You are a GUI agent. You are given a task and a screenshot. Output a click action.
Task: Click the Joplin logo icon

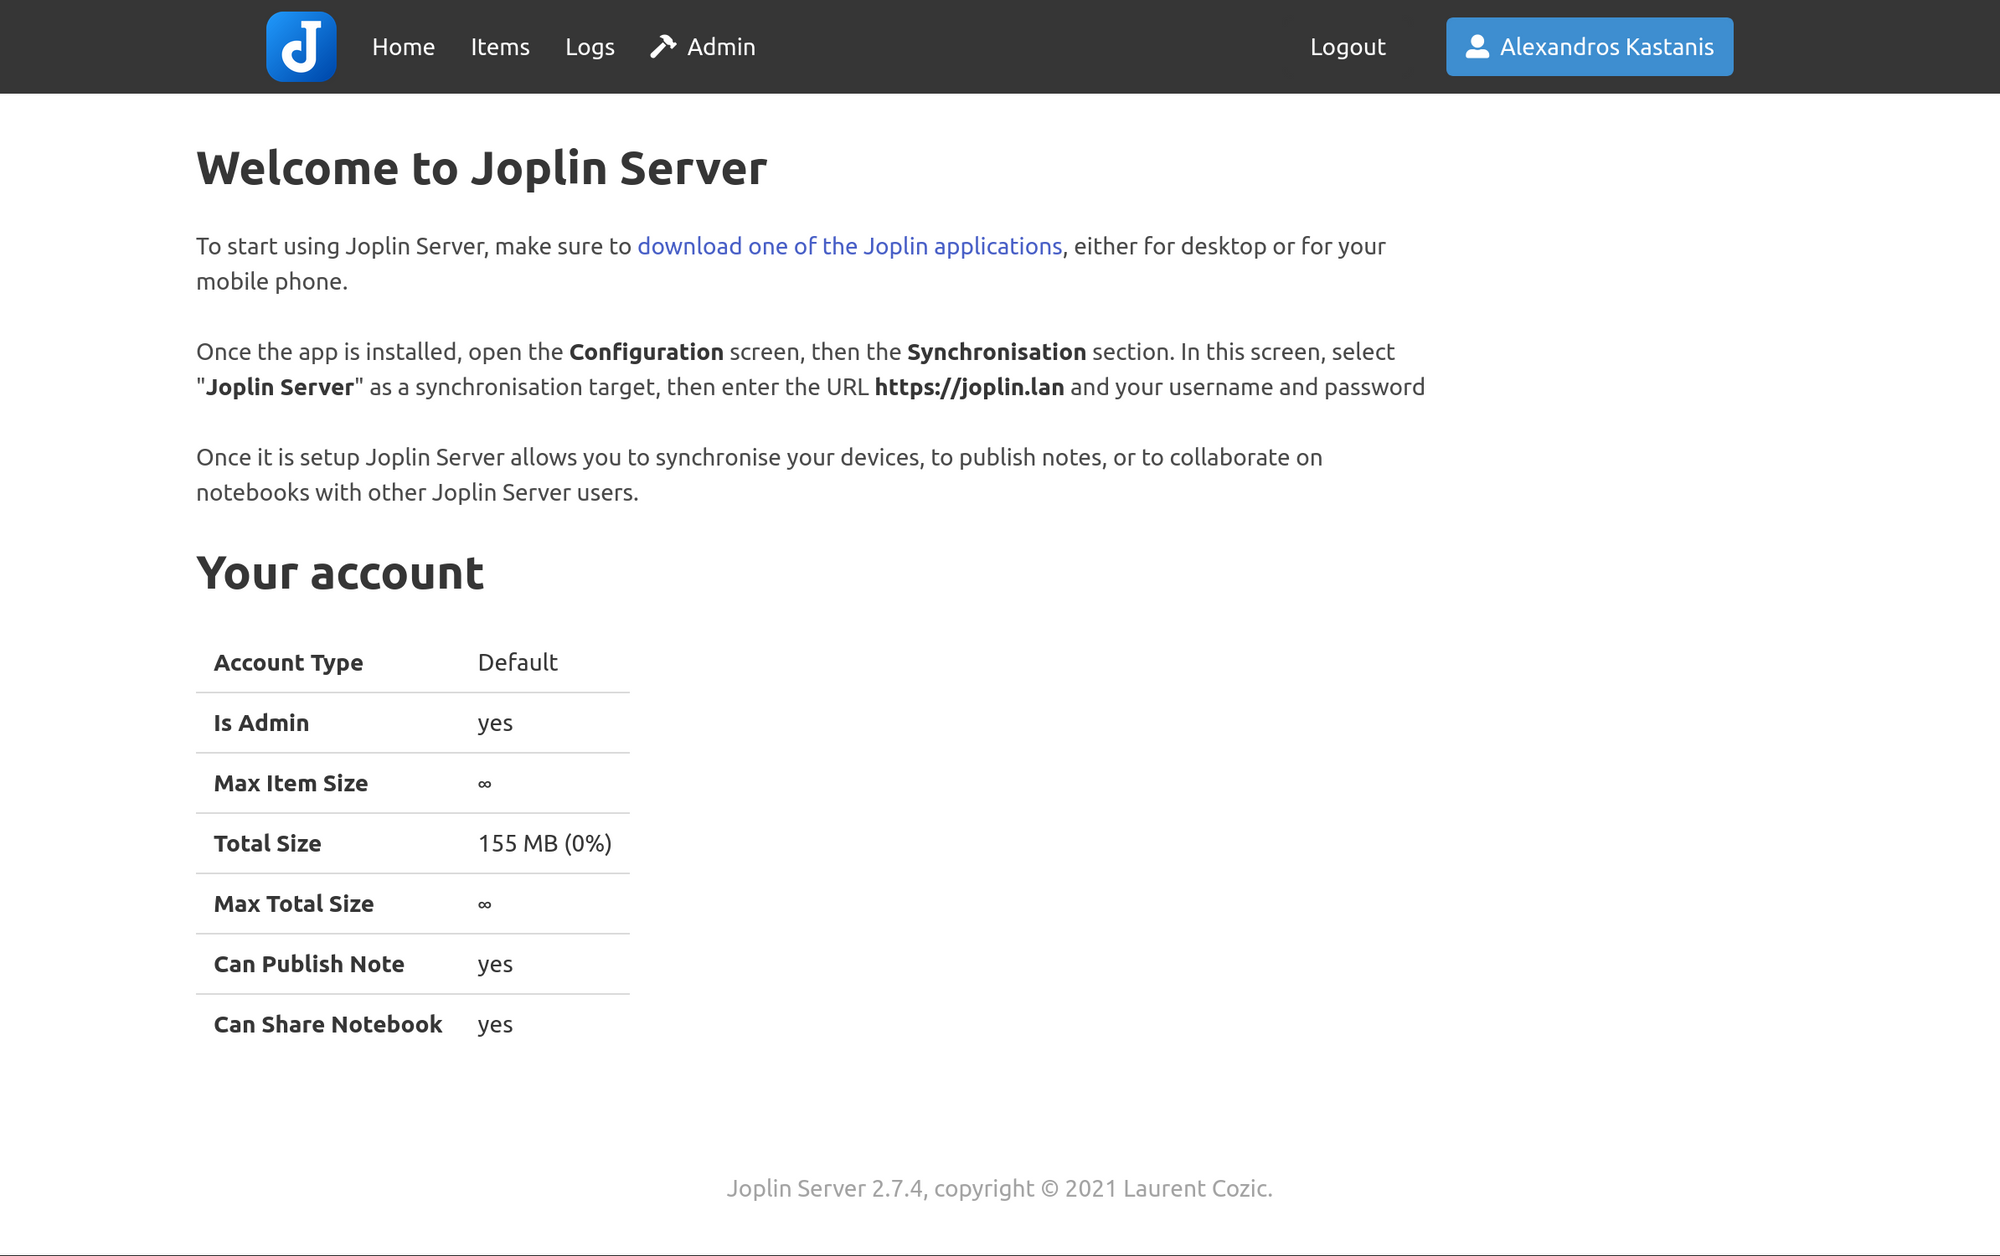[301, 47]
